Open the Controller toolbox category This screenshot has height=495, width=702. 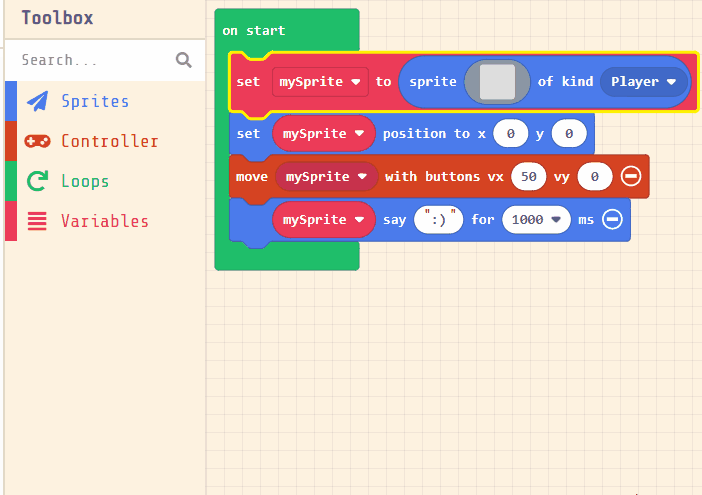coord(105,141)
